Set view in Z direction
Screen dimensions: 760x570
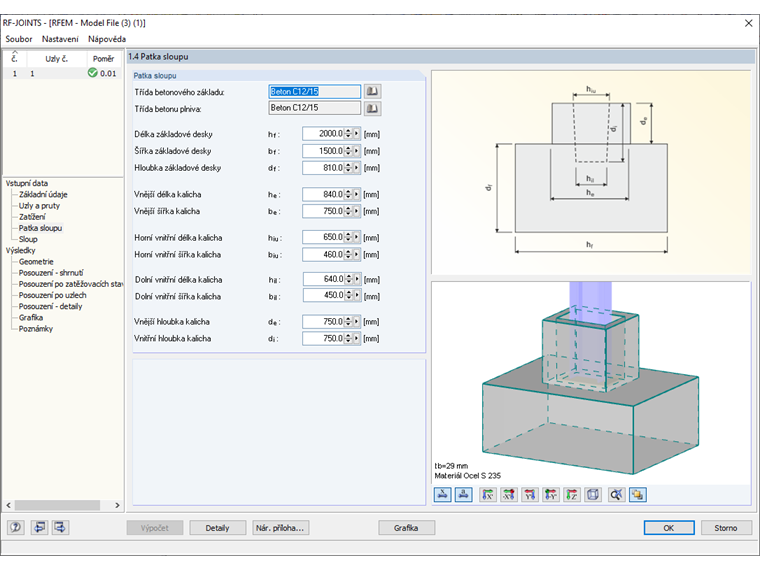click(x=572, y=495)
